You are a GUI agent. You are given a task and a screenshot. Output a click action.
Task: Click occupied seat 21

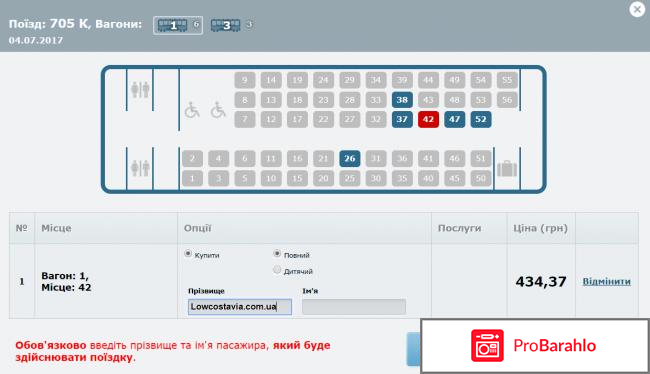tap(323, 158)
